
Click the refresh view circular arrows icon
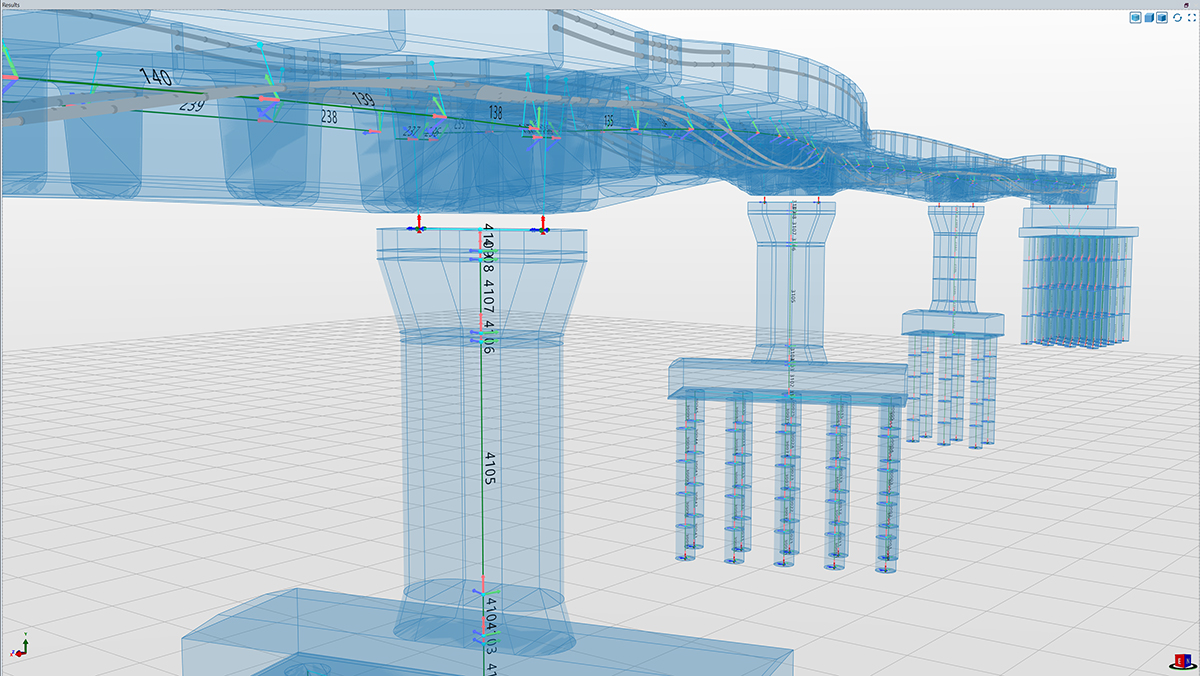pyautogui.click(x=1177, y=17)
